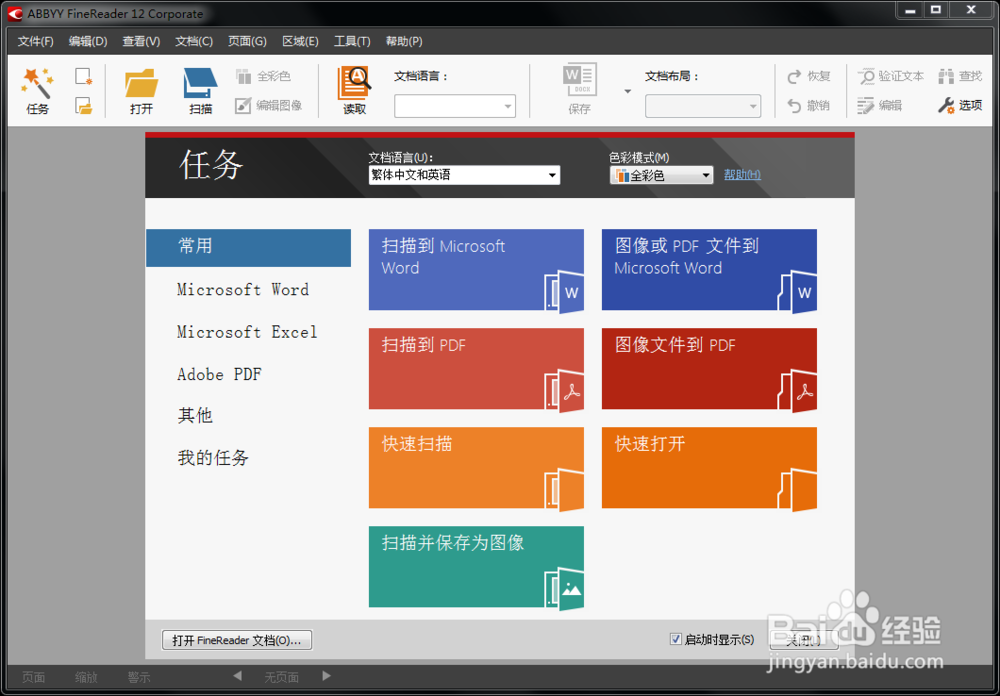Go to next page arrow in status bar

tap(327, 676)
